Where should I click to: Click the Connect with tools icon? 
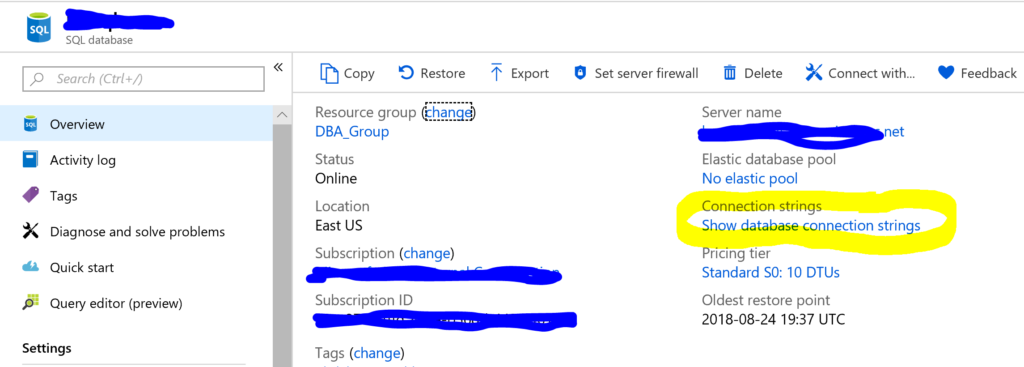pos(813,72)
